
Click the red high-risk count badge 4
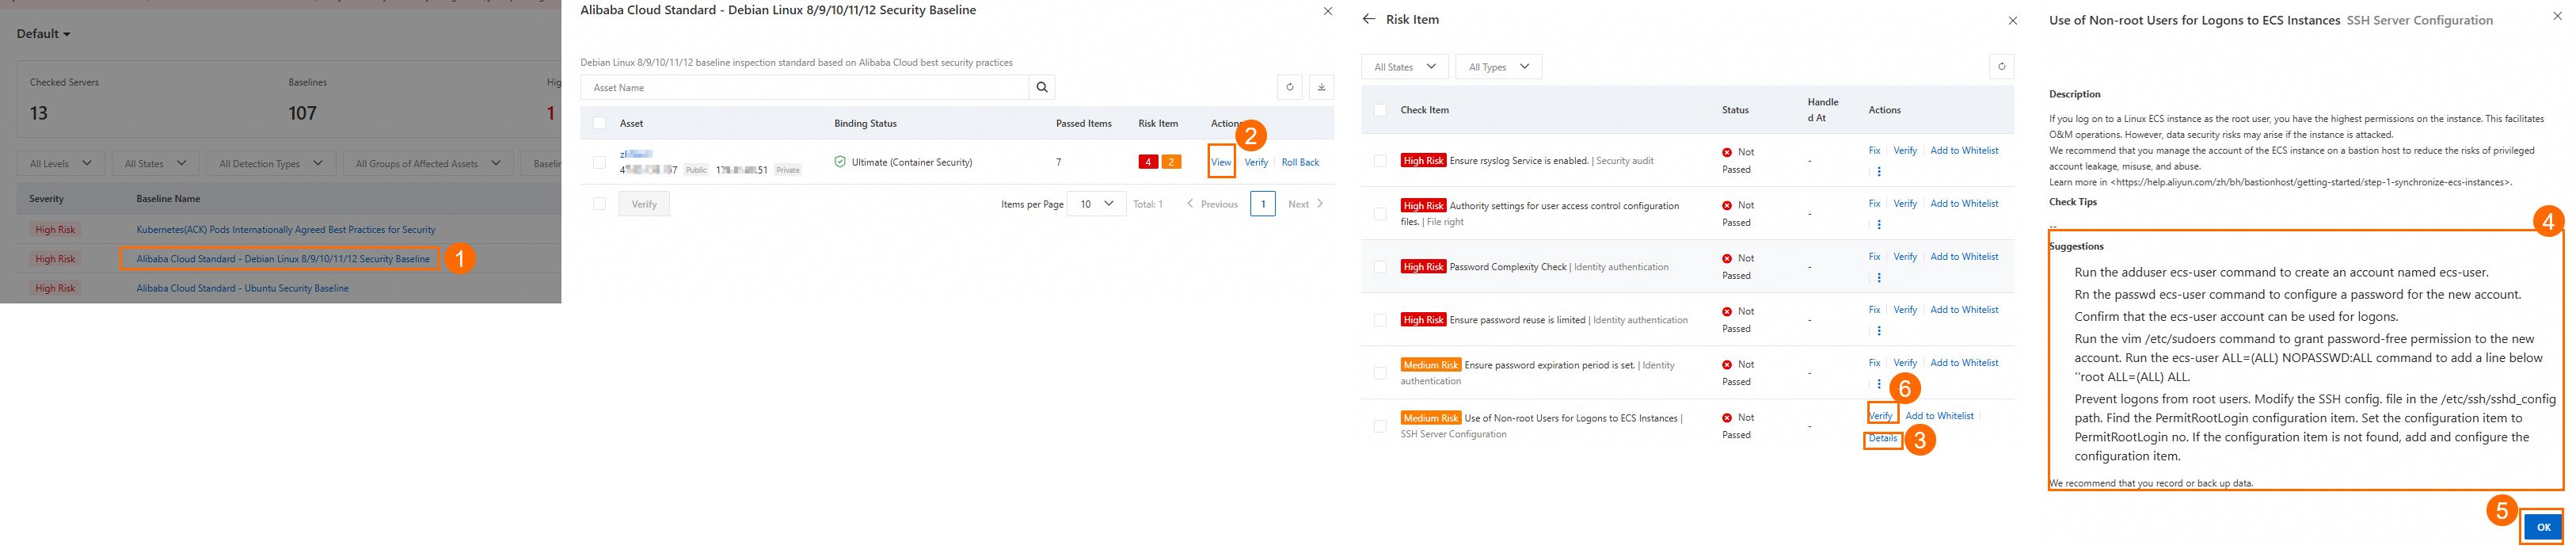tap(1148, 162)
